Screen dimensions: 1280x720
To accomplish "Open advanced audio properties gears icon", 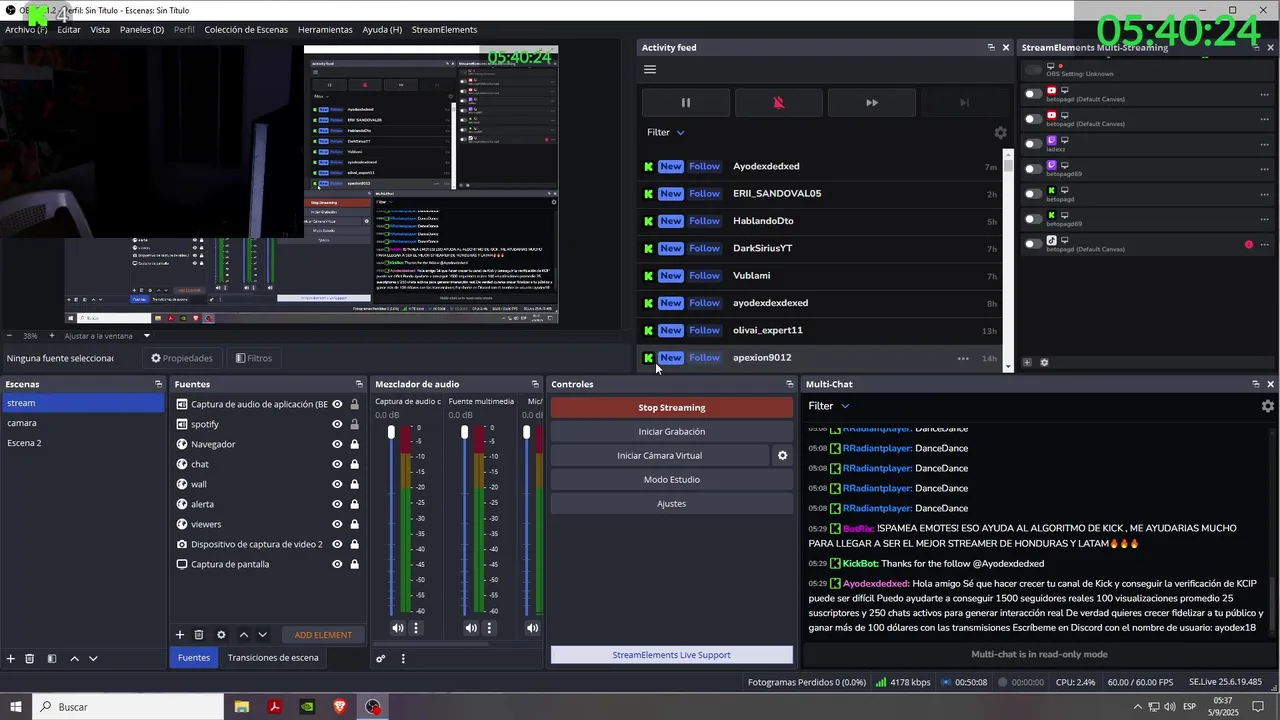I will click(x=381, y=658).
